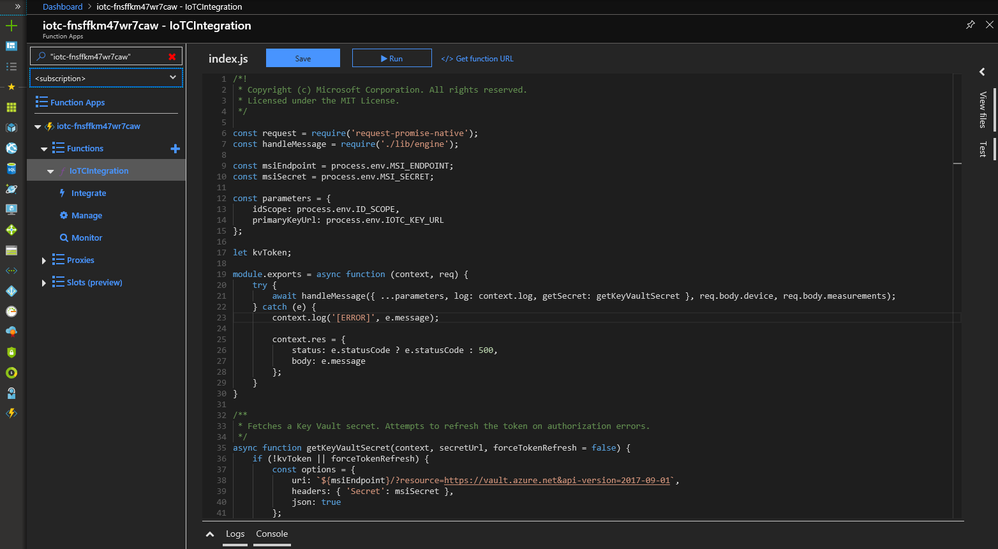Collapse the Functions tree node

tap(44, 149)
